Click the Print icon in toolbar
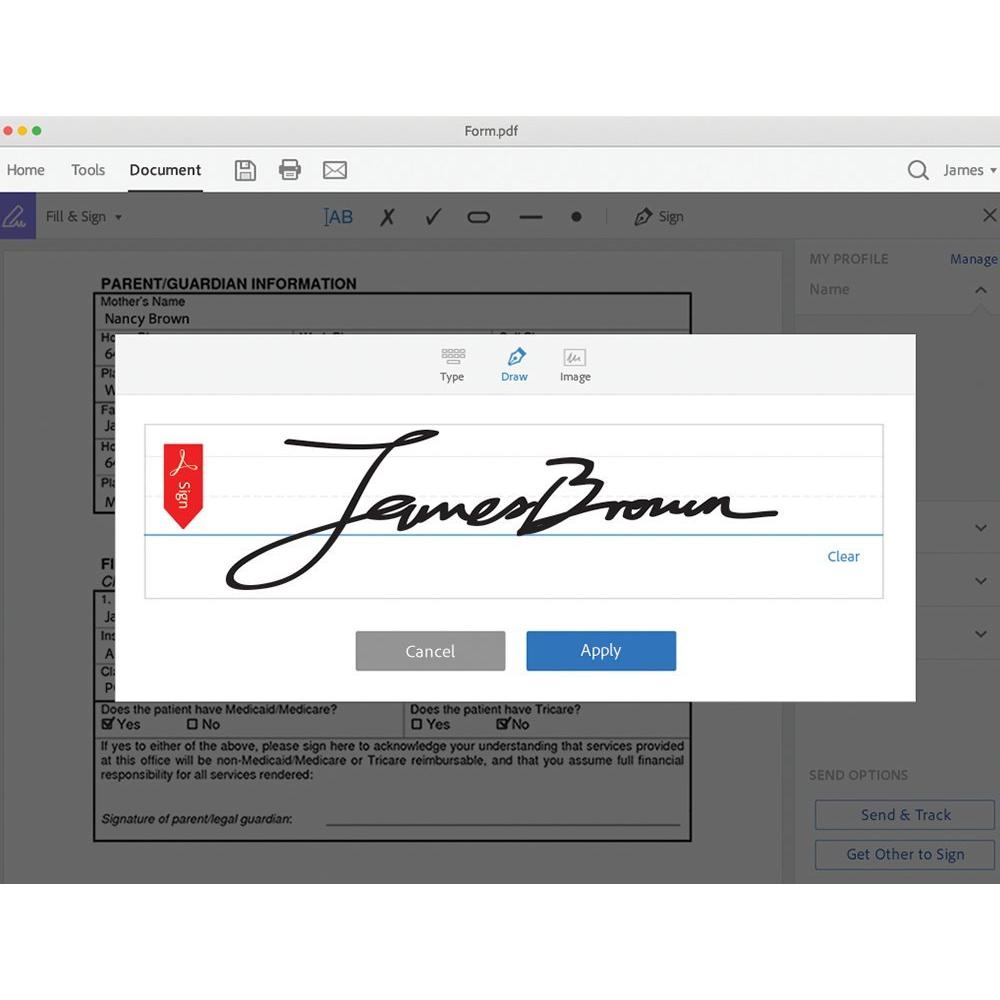The image size is (1000, 1000). tap(290, 170)
